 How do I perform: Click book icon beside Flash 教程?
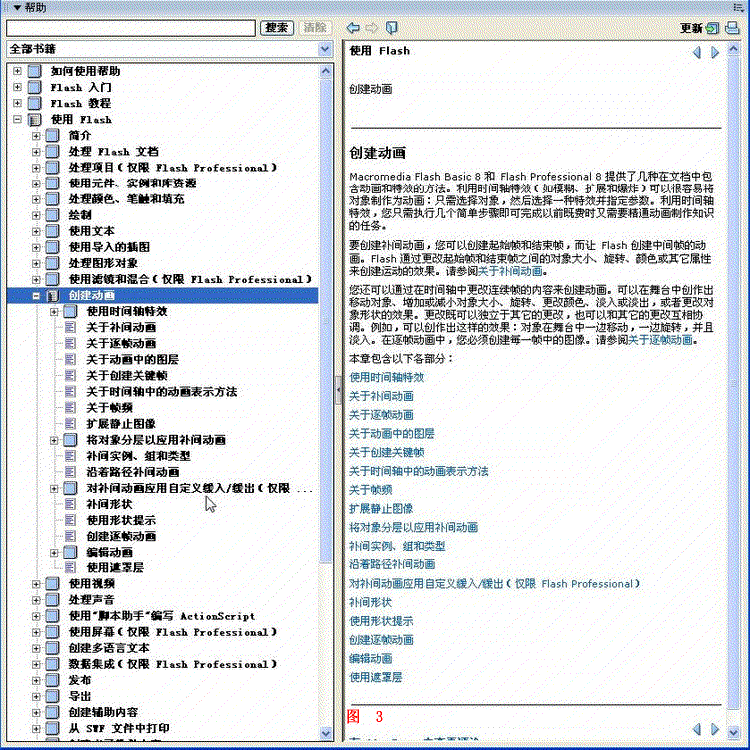click(34, 103)
